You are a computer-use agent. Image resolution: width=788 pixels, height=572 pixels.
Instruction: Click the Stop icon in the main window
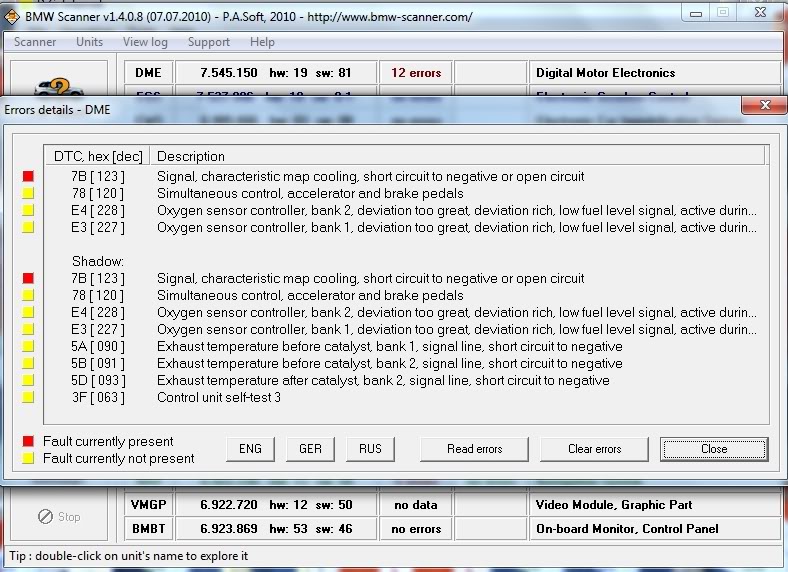click(45, 516)
